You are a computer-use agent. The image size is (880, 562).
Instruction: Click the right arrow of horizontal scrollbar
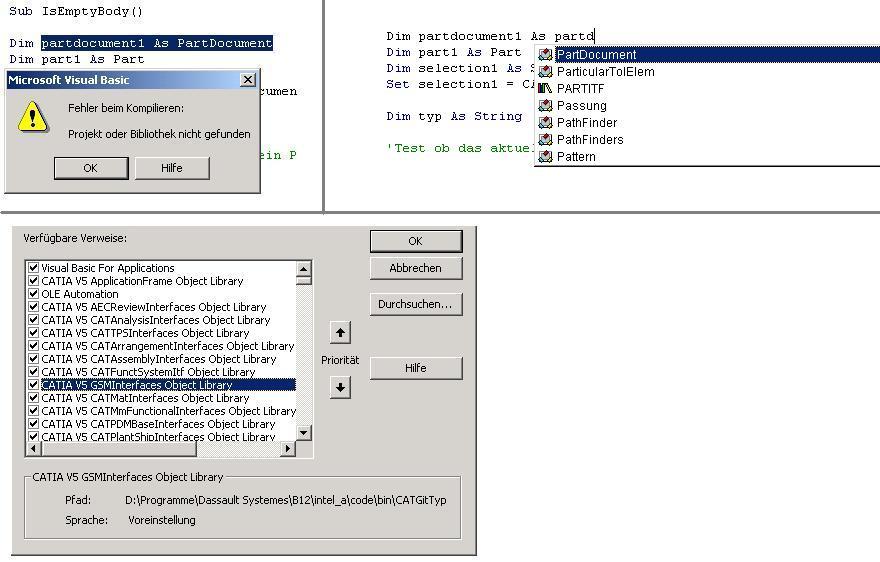[x=288, y=449]
